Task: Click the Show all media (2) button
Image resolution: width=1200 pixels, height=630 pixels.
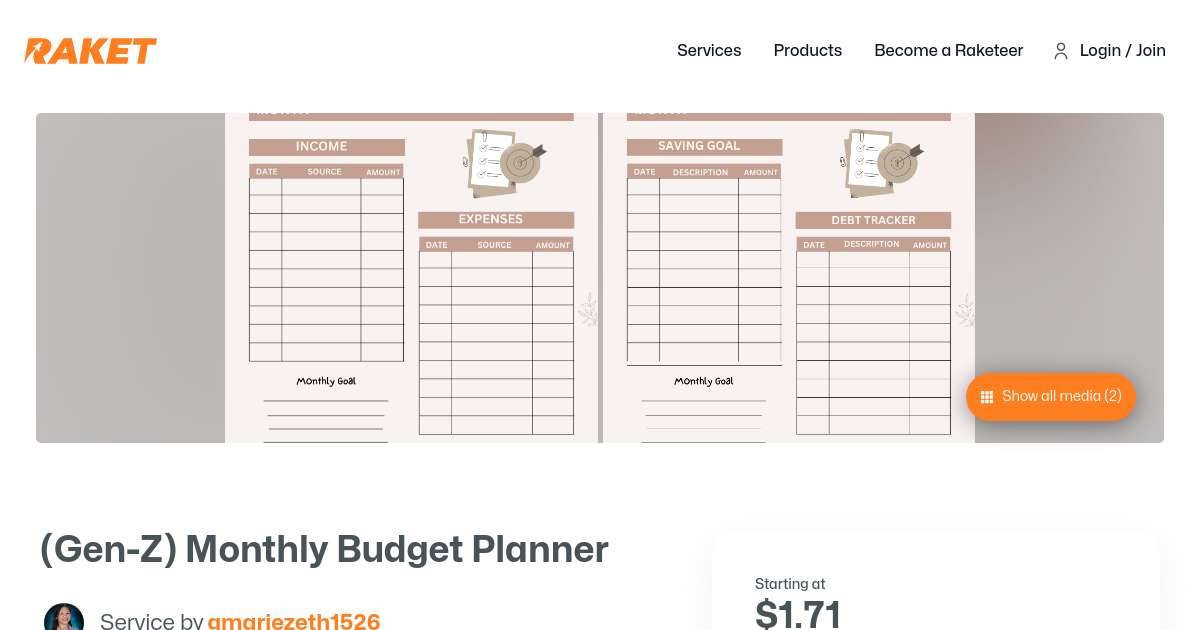Action: [x=1050, y=396]
